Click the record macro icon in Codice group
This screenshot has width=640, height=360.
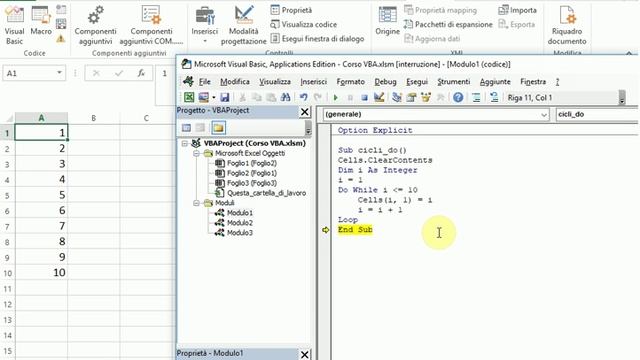61,9
